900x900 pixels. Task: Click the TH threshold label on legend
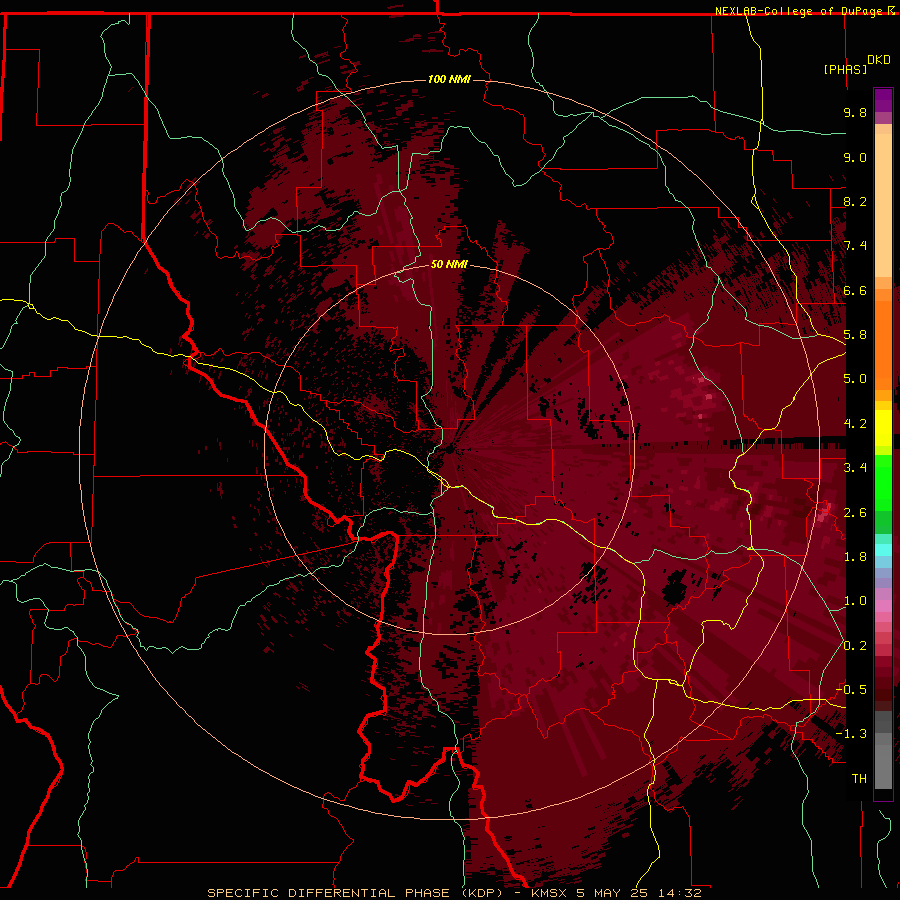(859, 779)
